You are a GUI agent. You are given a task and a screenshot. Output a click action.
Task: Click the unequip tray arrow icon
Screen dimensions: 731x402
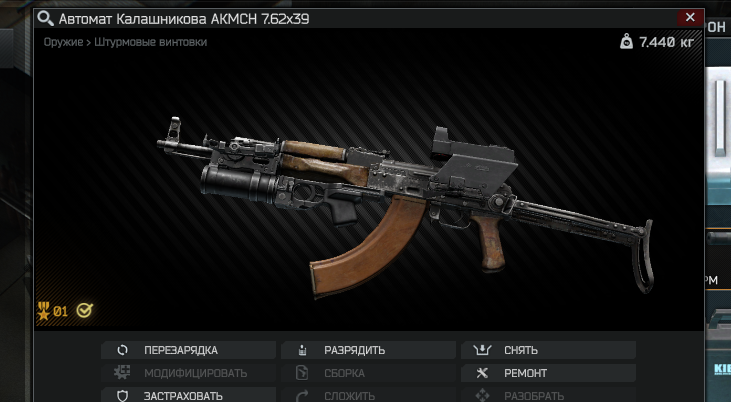click(482, 350)
